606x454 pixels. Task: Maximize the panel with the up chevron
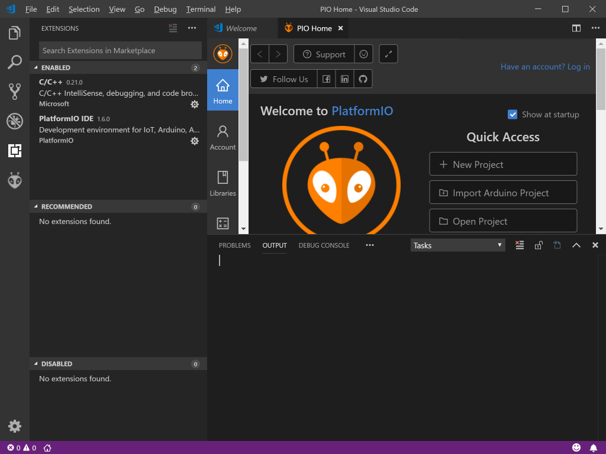[576, 245]
